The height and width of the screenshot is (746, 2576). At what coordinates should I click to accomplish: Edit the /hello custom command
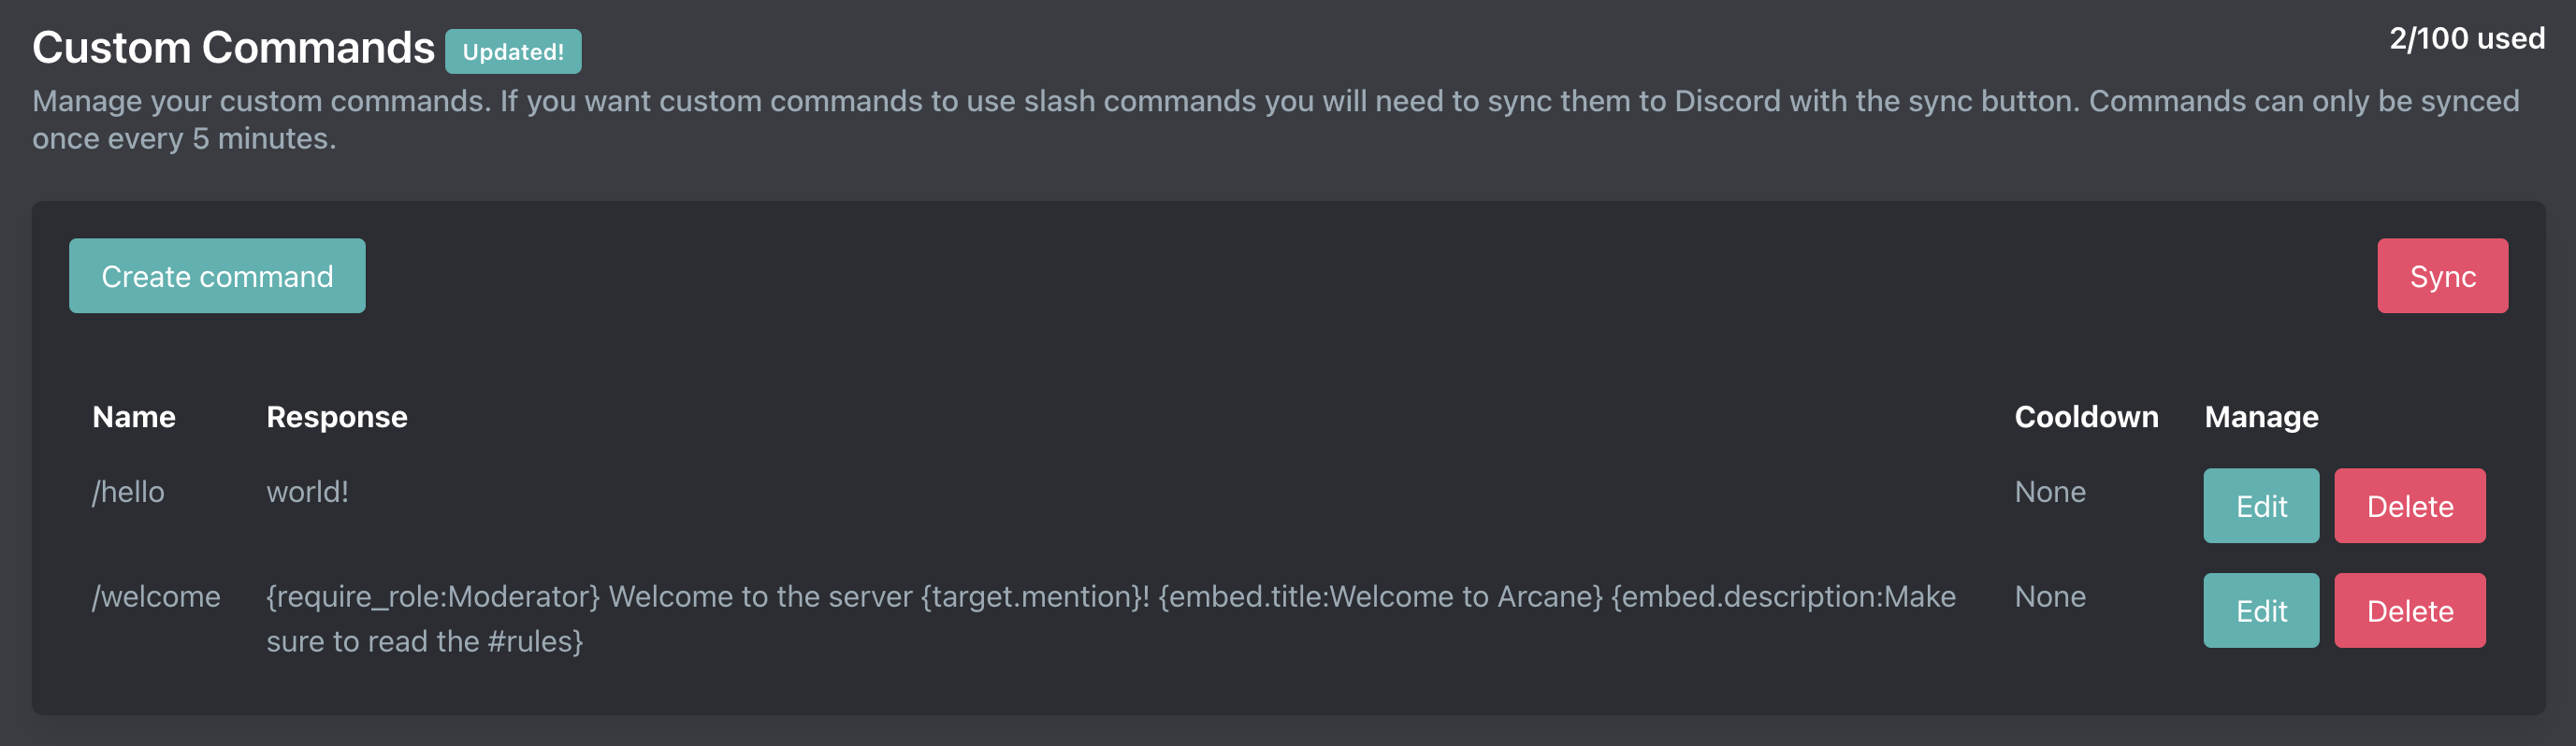pos(2261,505)
